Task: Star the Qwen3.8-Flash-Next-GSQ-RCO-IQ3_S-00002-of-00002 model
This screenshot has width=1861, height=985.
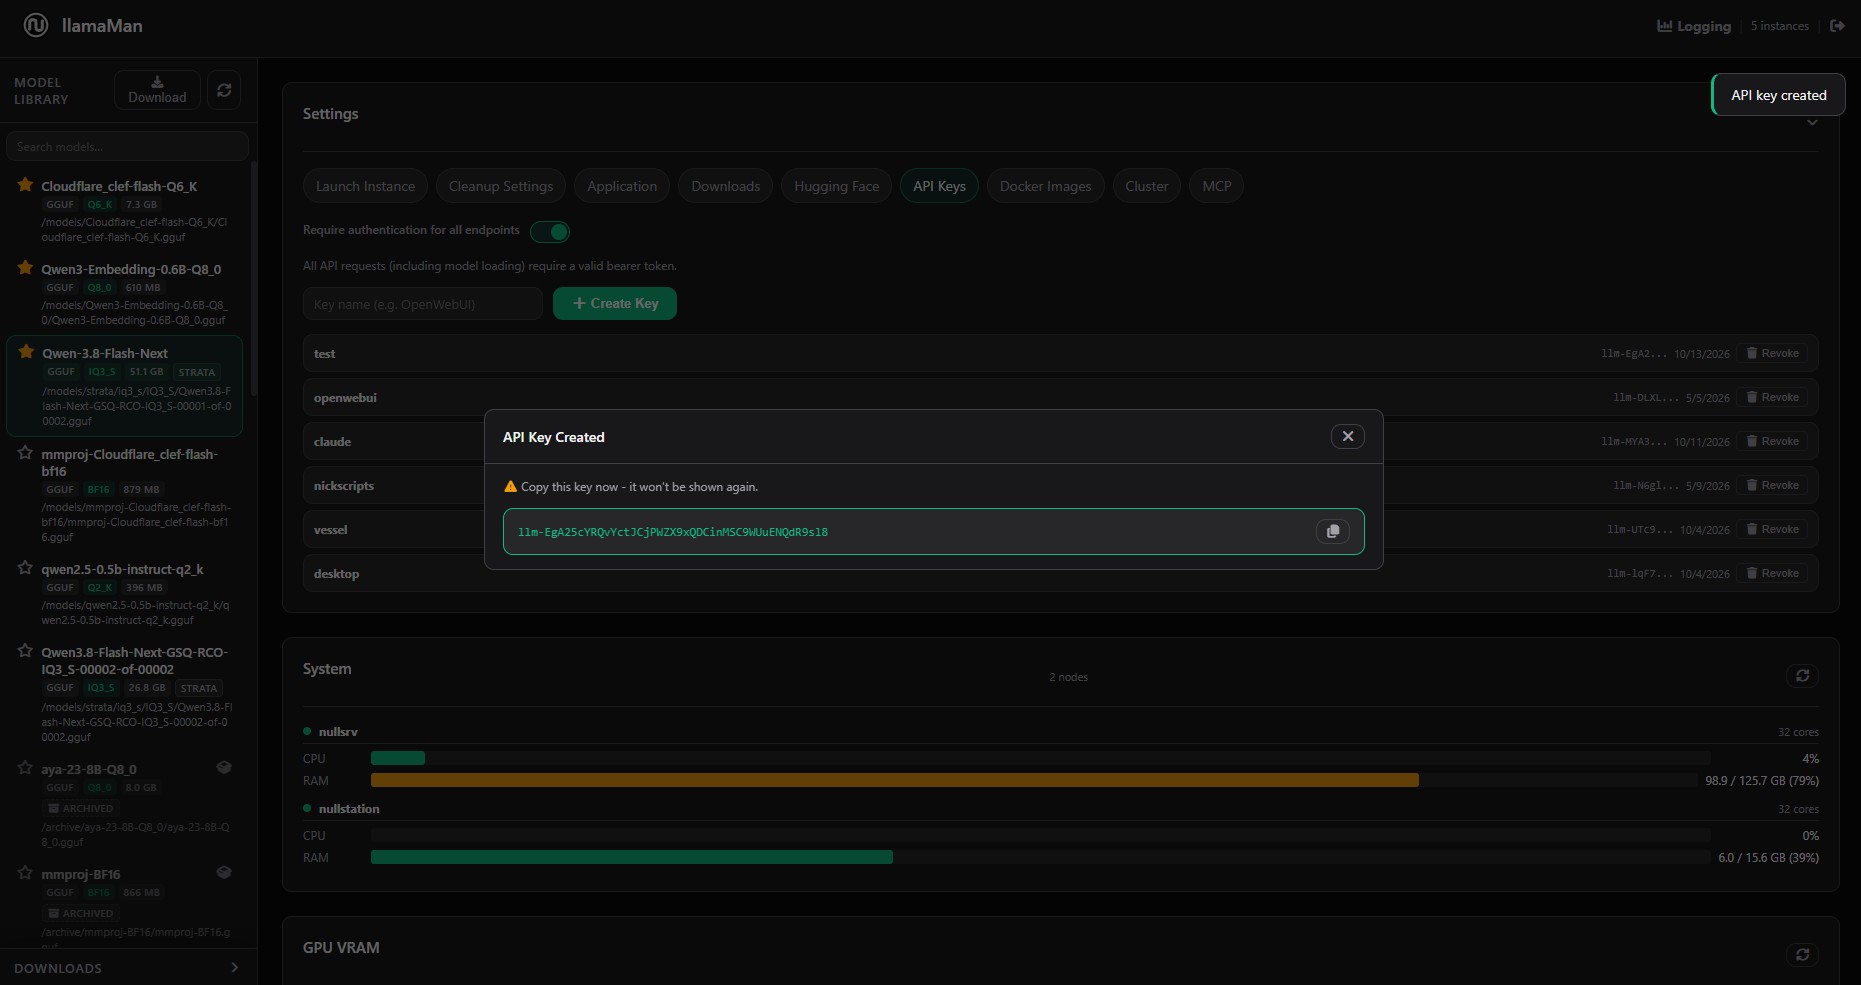Action: click(x=26, y=651)
